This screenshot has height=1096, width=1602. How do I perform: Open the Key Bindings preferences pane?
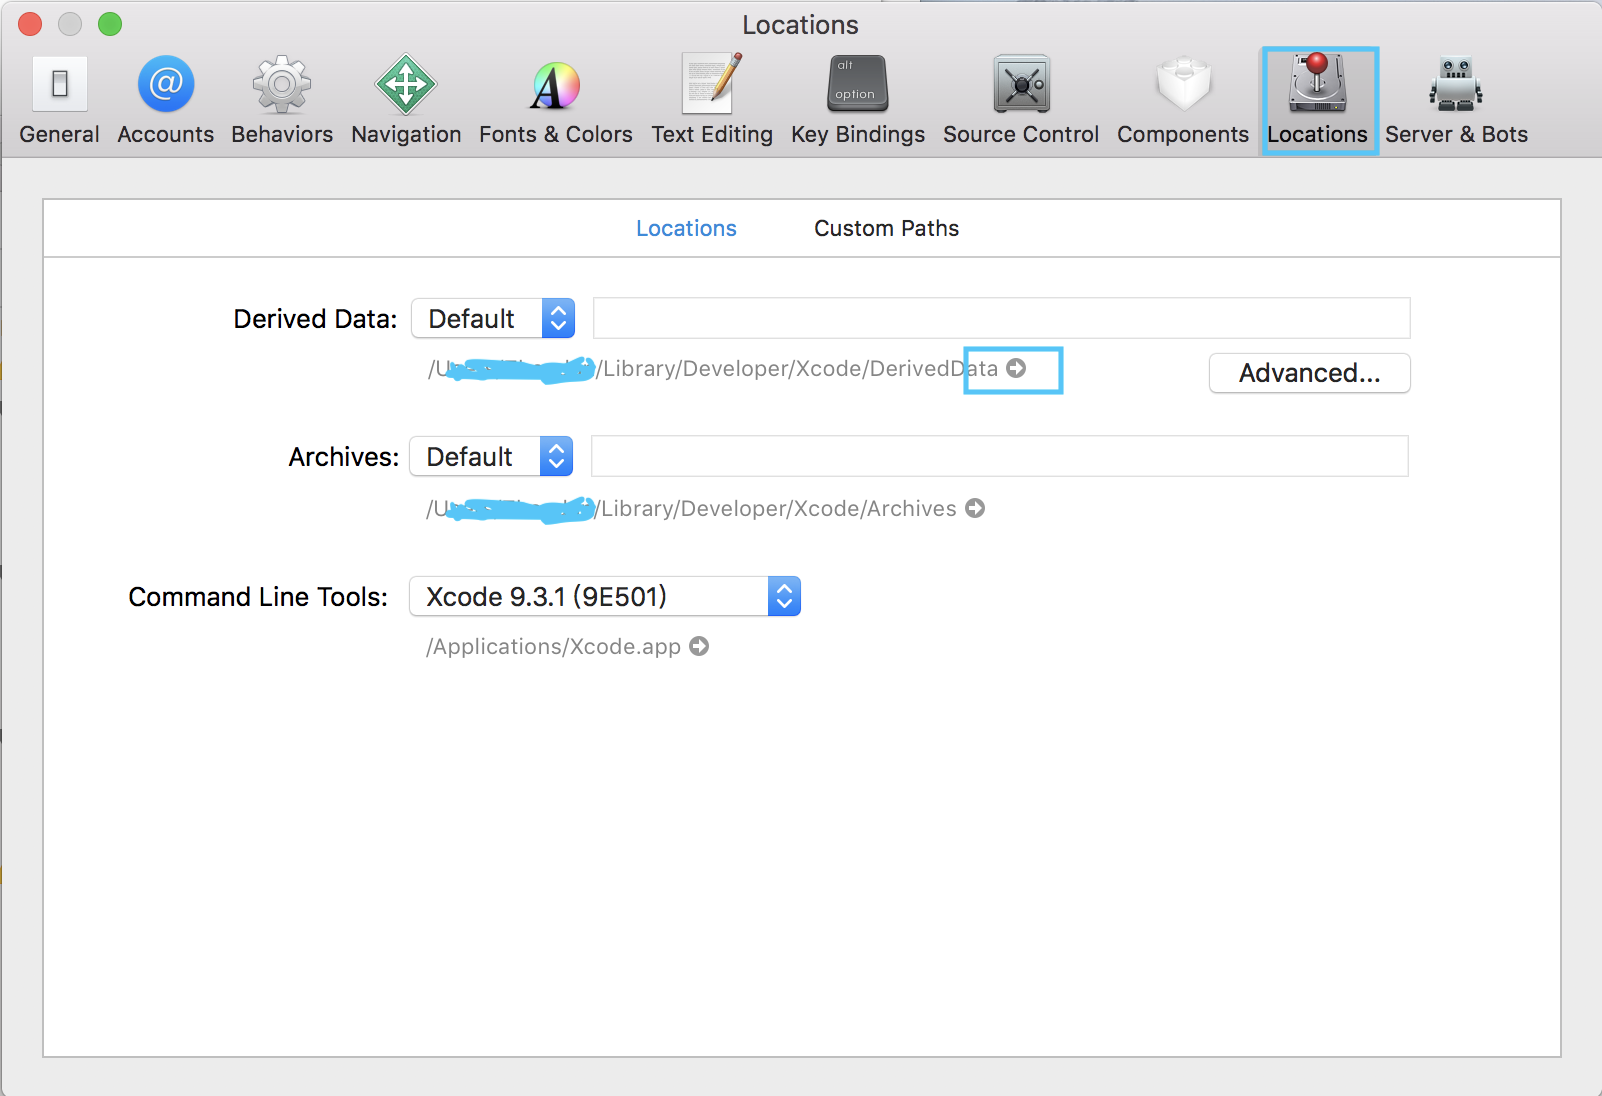coord(858,100)
